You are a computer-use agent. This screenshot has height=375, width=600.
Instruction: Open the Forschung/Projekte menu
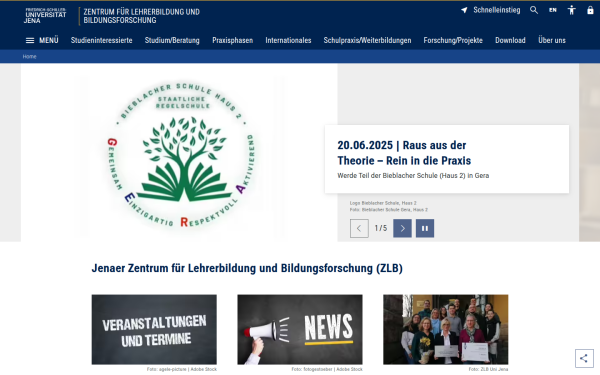(453, 40)
